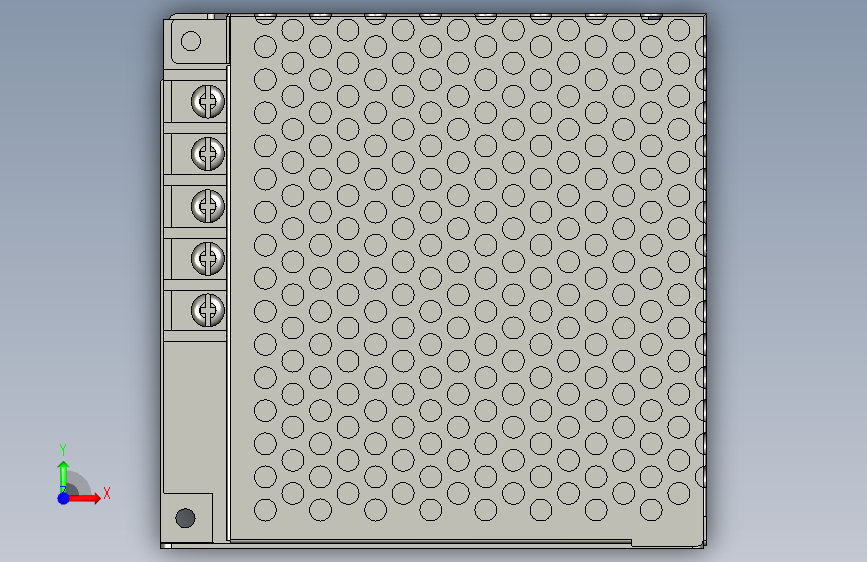The height and width of the screenshot is (562, 867).
Task: Select the topmost terminal screw
Action: [x=208, y=101]
